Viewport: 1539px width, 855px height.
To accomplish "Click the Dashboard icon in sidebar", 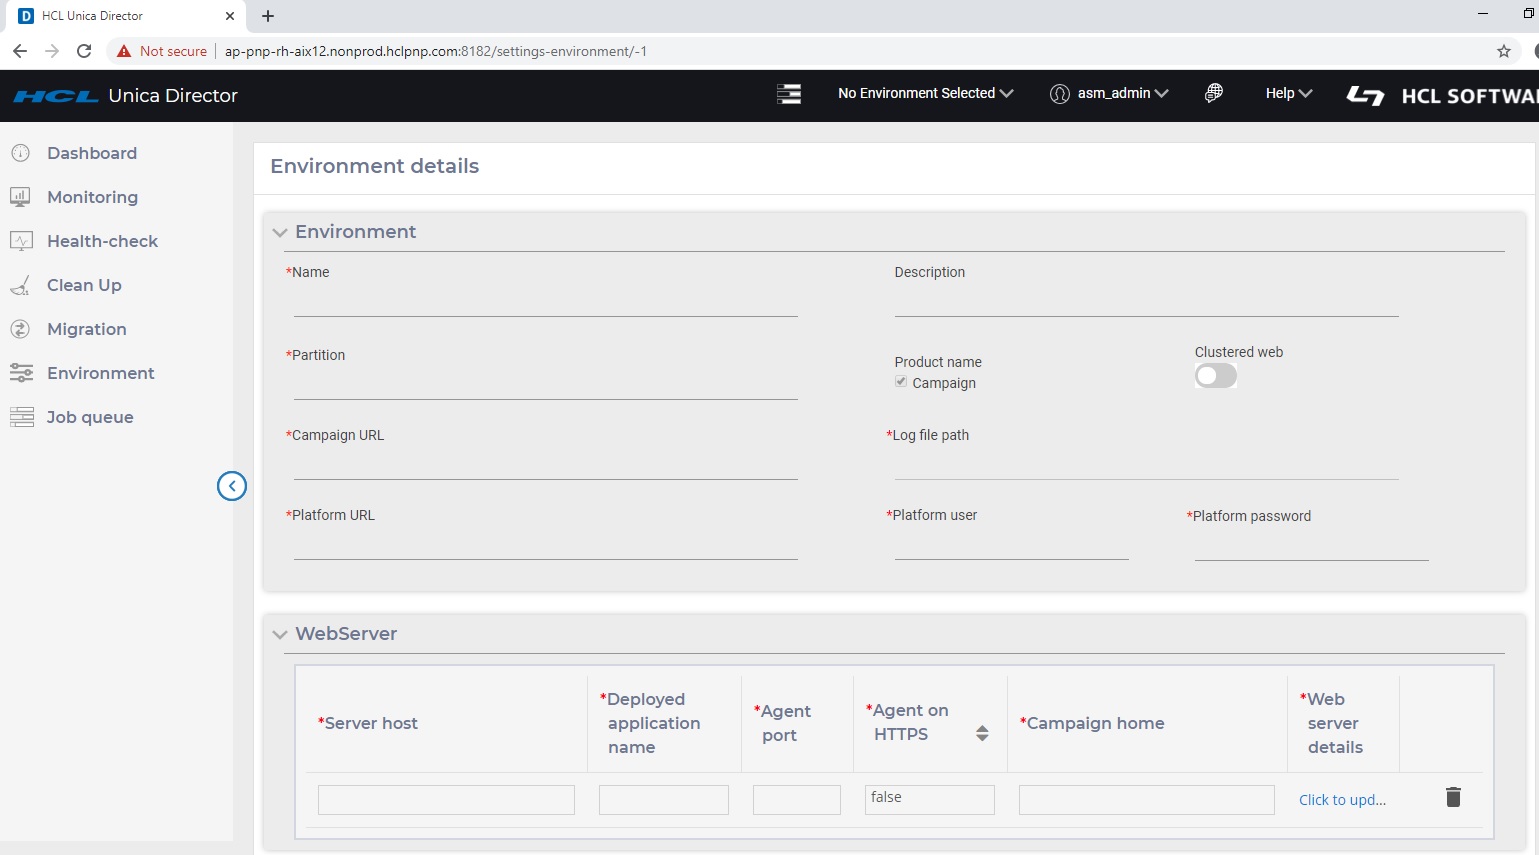I will point(20,153).
